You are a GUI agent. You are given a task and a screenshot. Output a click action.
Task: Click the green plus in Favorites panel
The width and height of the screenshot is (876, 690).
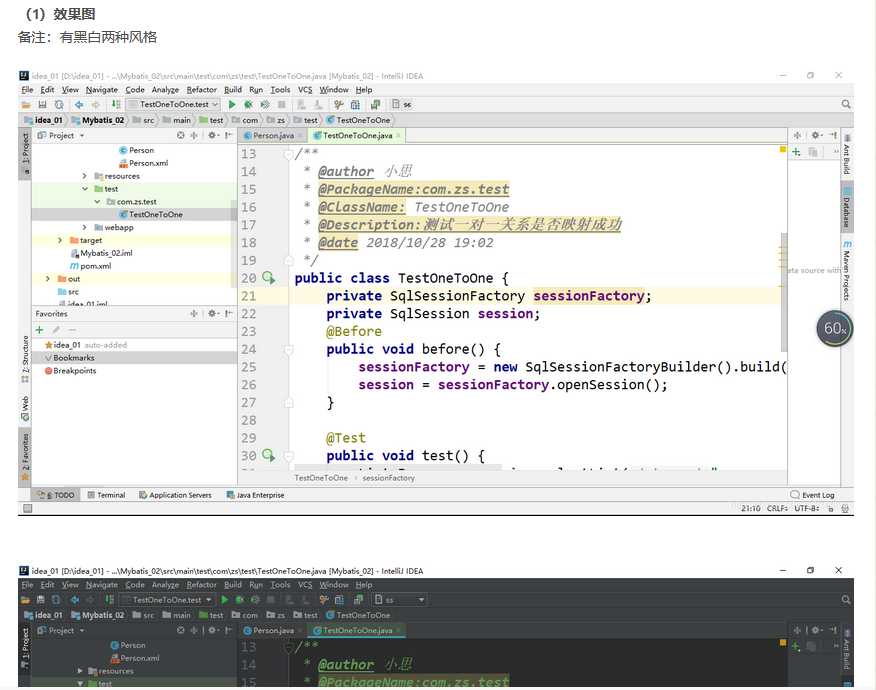click(40, 329)
